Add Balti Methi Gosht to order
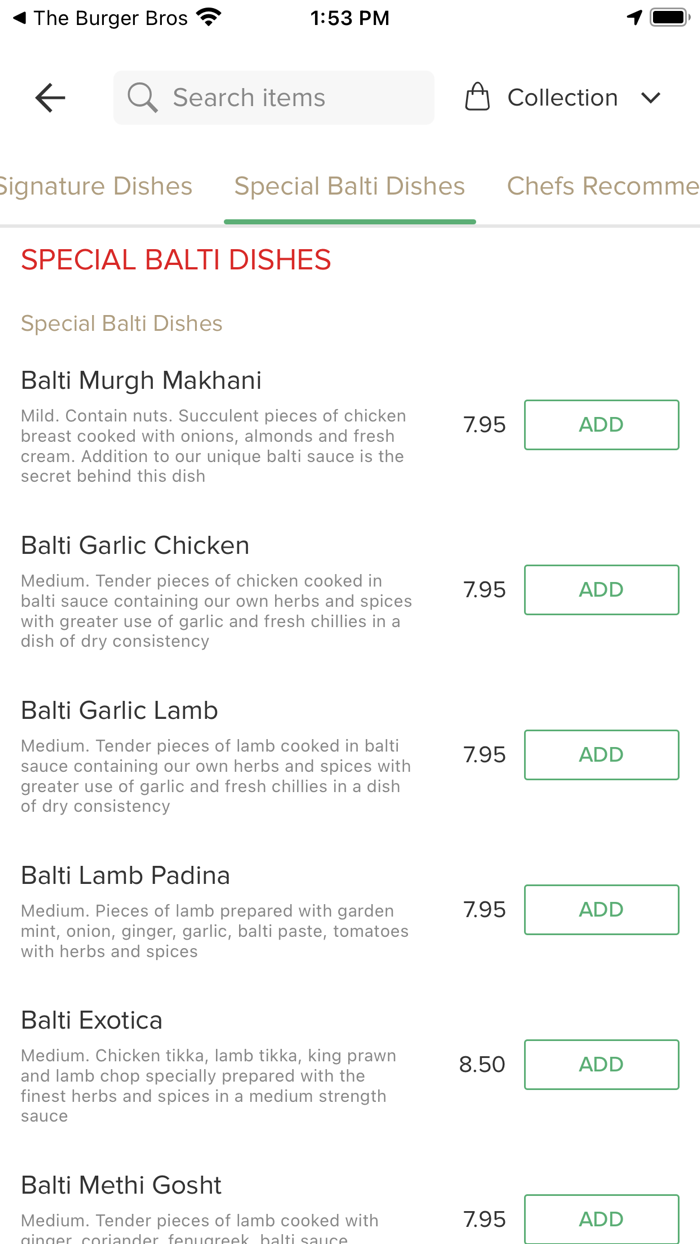The image size is (700, 1244). click(x=601, y=1219)
